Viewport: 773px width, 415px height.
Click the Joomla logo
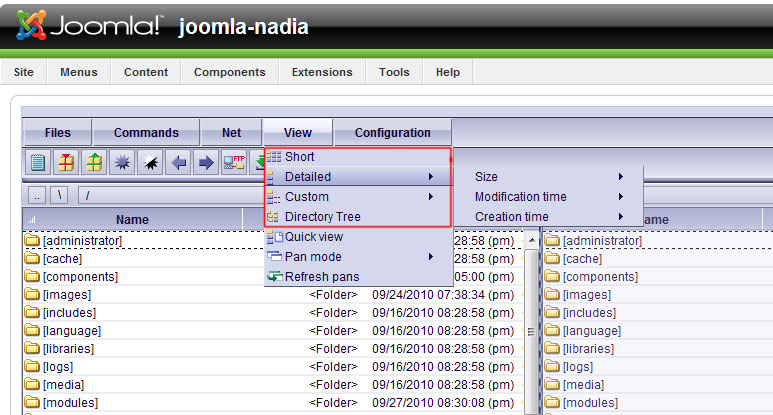coord(88,25)
